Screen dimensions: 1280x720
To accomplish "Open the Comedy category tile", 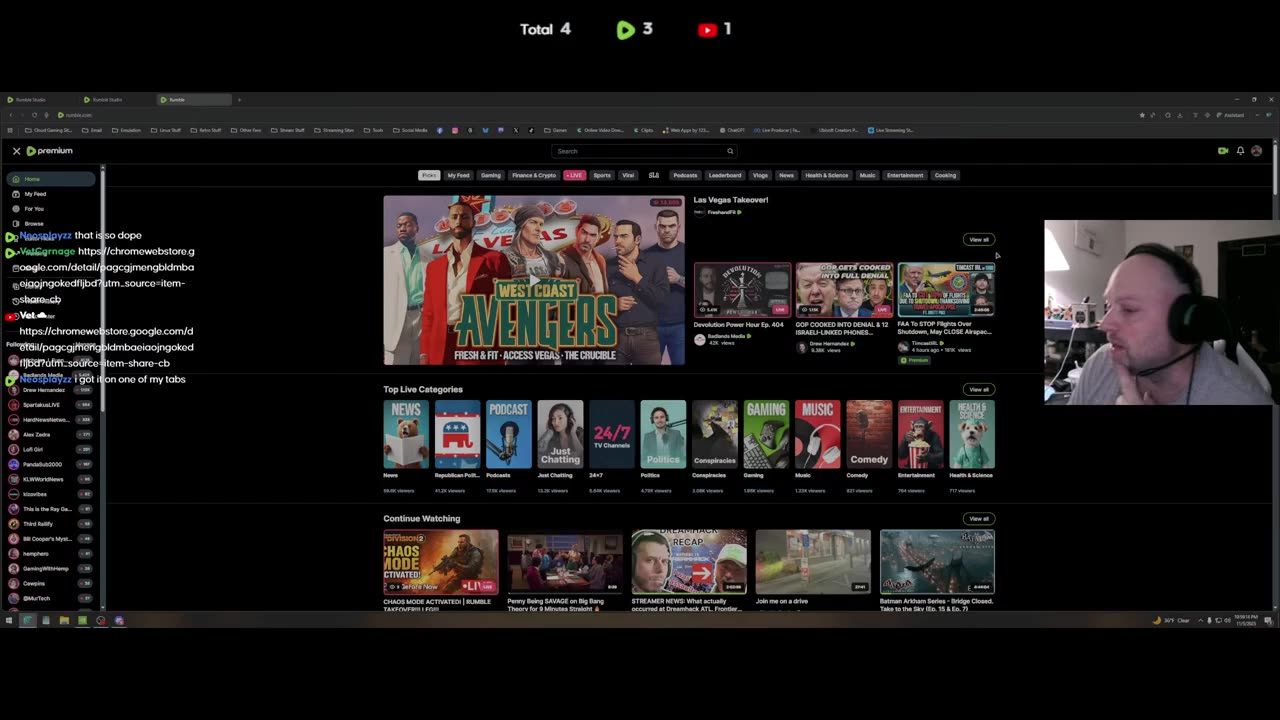I will pyautogui.click(x=869, y=434).
